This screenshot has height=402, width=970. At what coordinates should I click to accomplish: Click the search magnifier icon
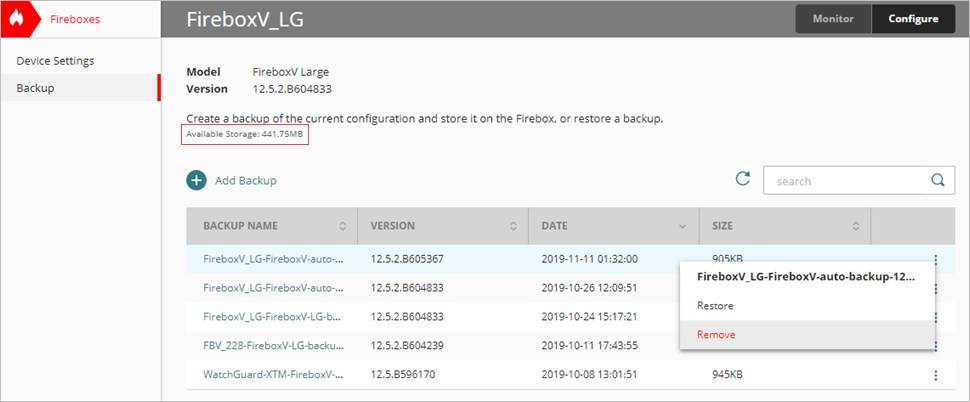938,181
